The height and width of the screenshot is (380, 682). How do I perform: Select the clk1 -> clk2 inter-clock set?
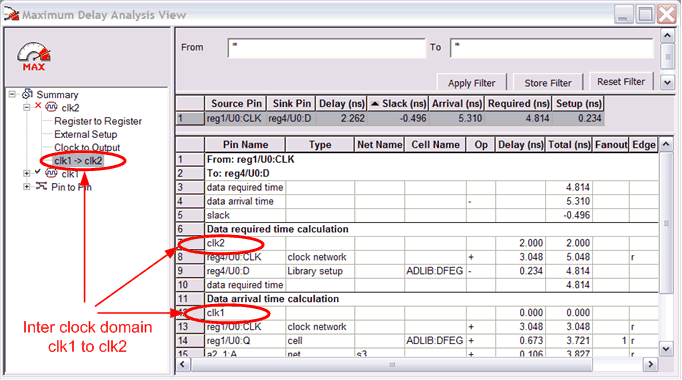[78, 161]
